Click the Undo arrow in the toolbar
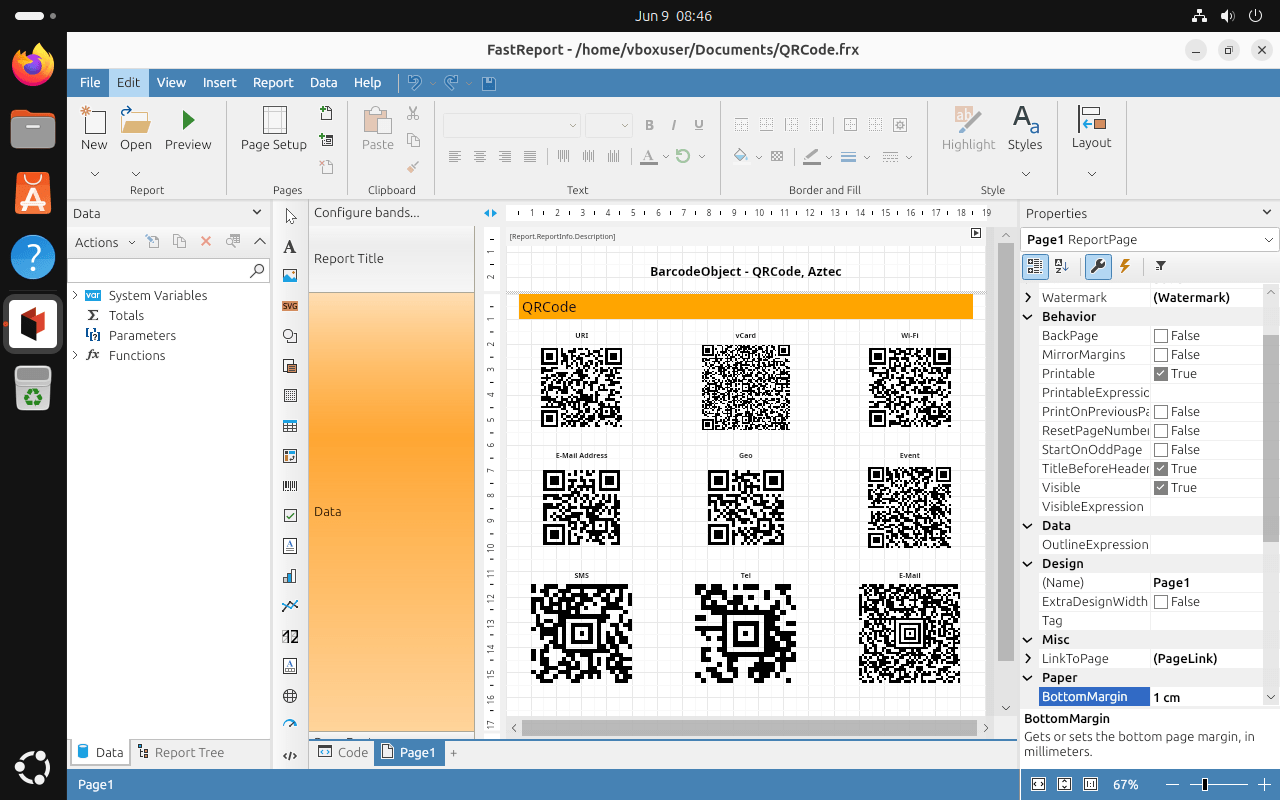 tap(414, 83)
